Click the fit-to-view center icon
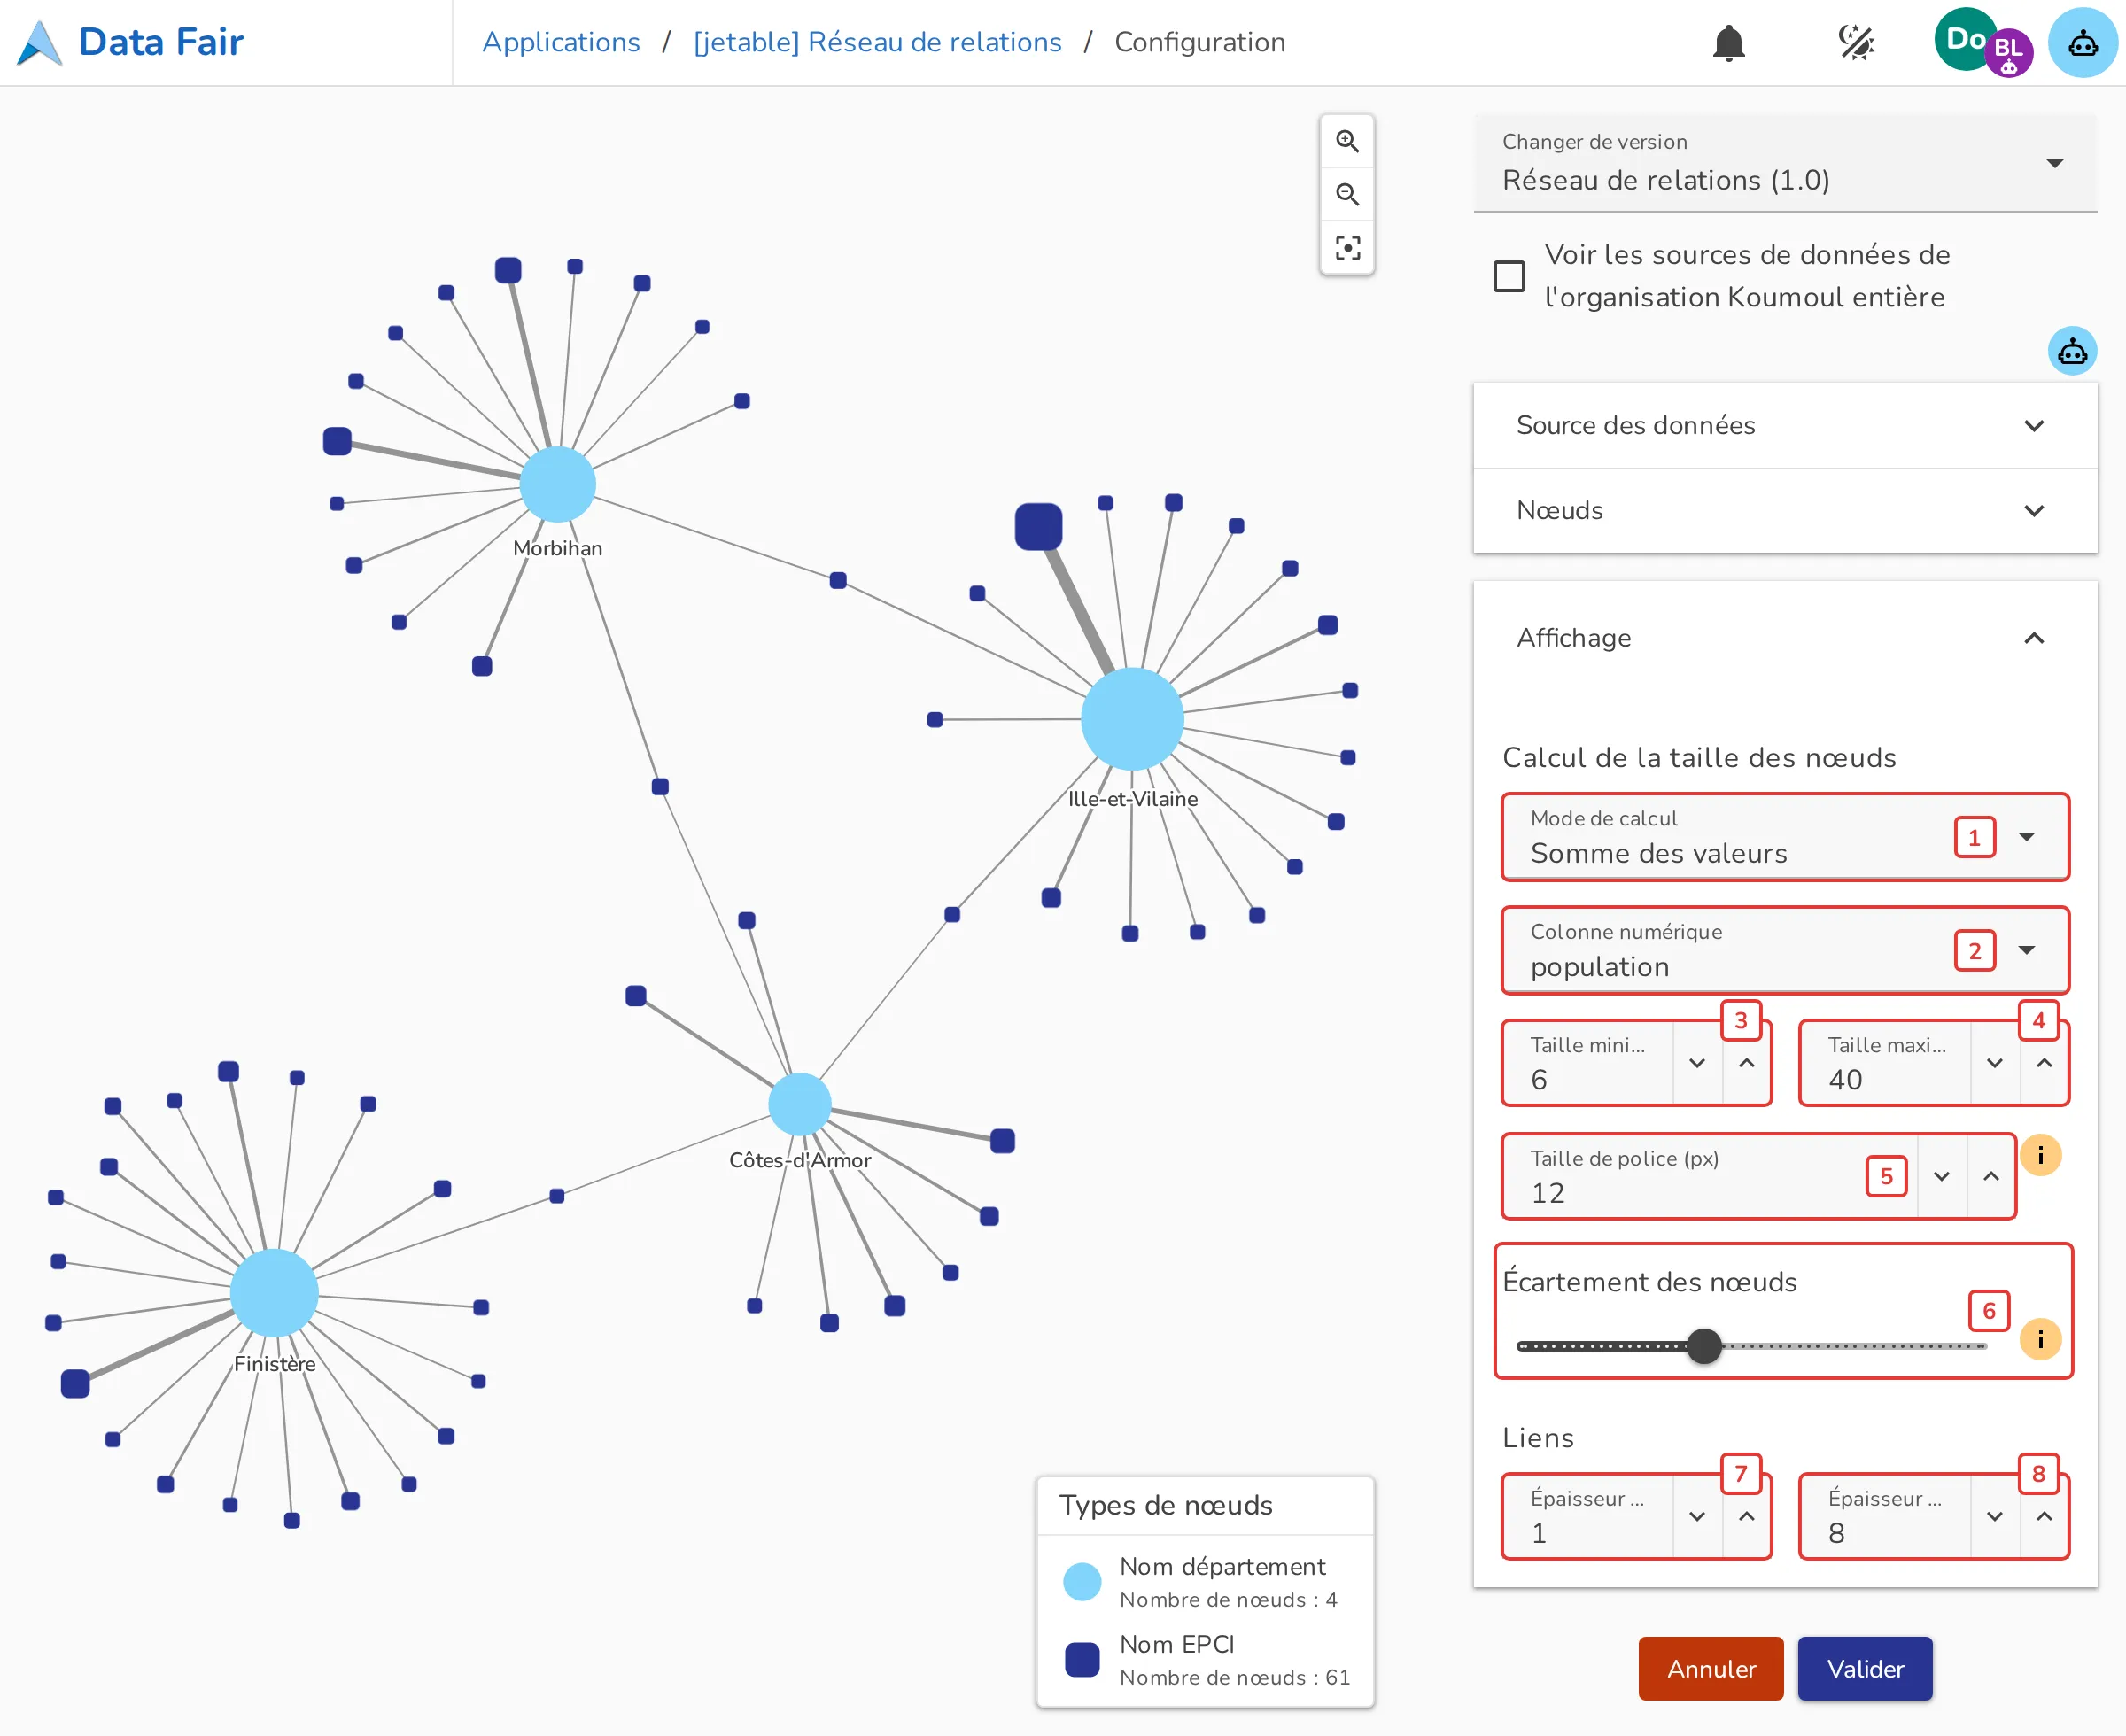The image size is (2126, 1736). click(1347, 247)
